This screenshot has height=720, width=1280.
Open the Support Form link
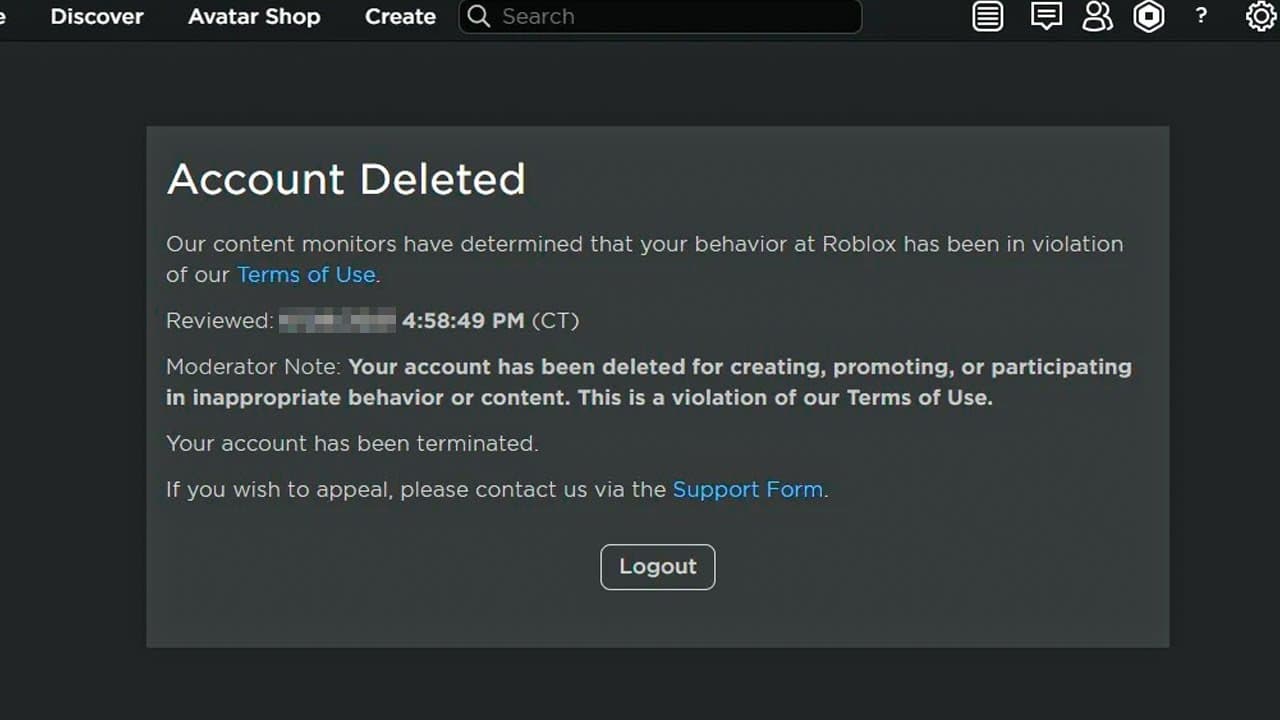point(748,490)
